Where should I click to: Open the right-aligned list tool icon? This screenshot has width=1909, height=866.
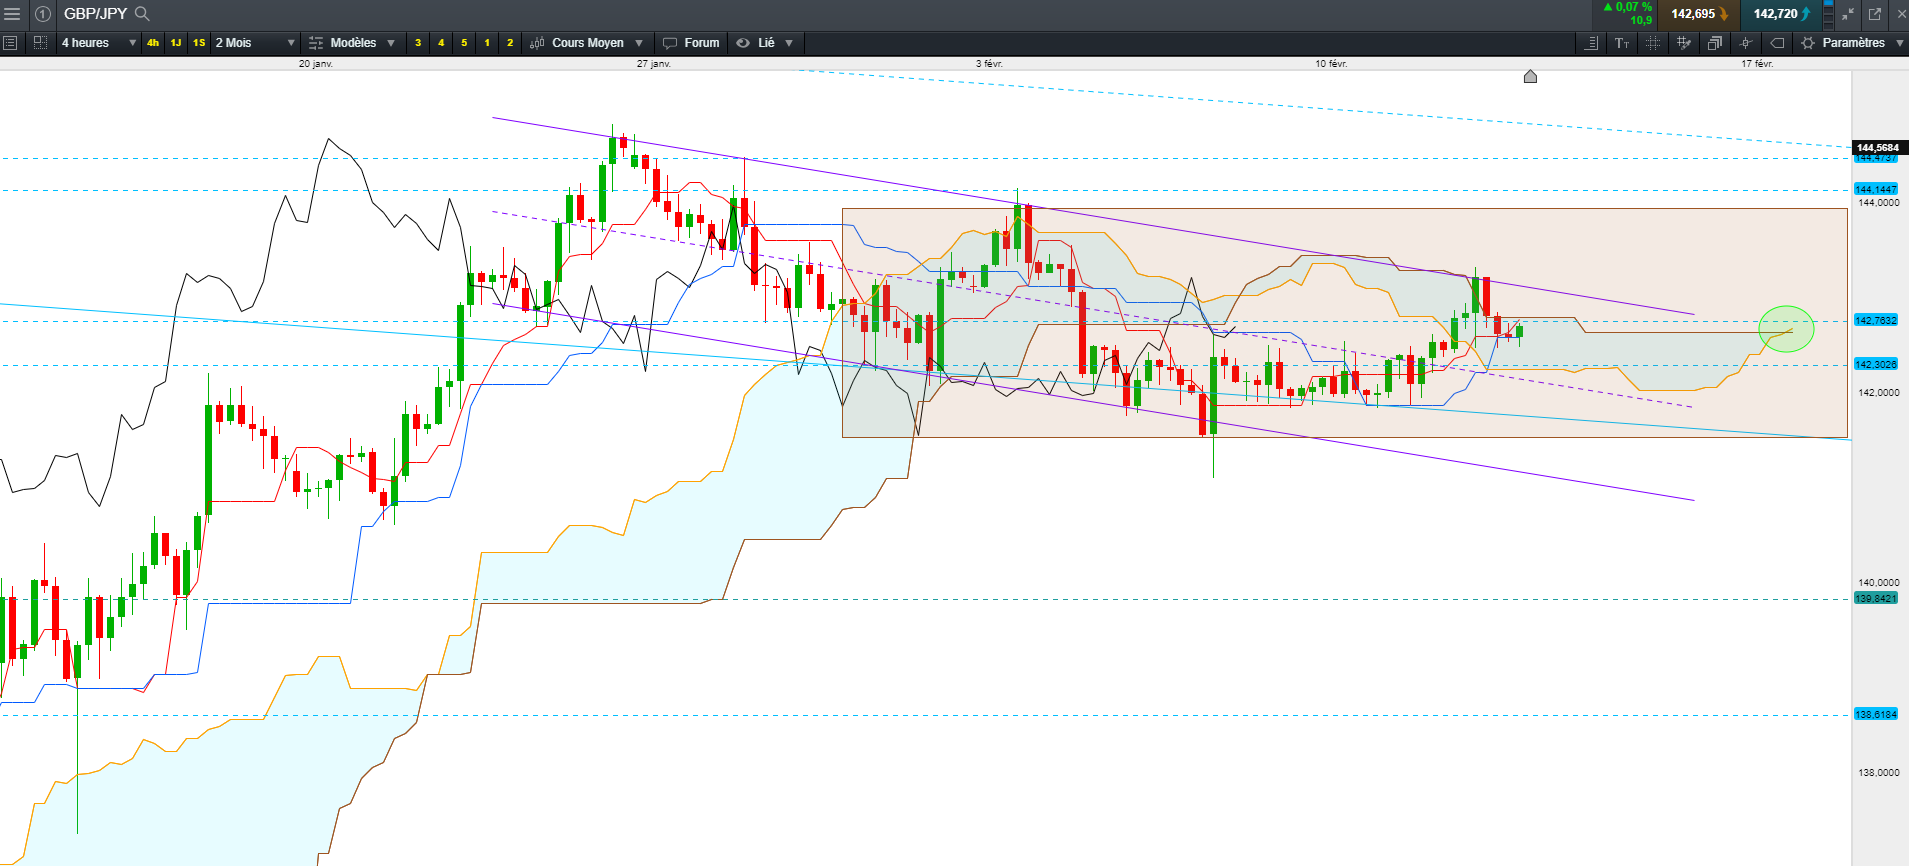tap(1592, 43)
